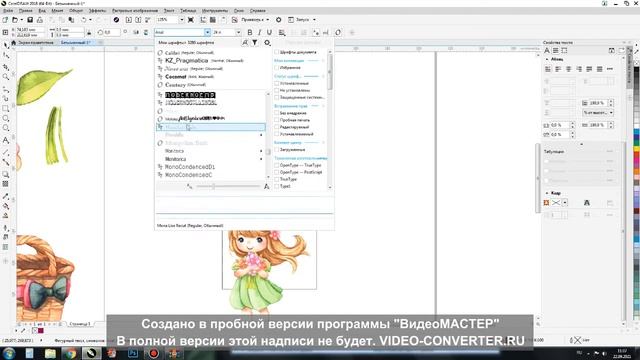Open font list settings gear
The width and height of the screenshot is (640, 360).
pos(267,42)
